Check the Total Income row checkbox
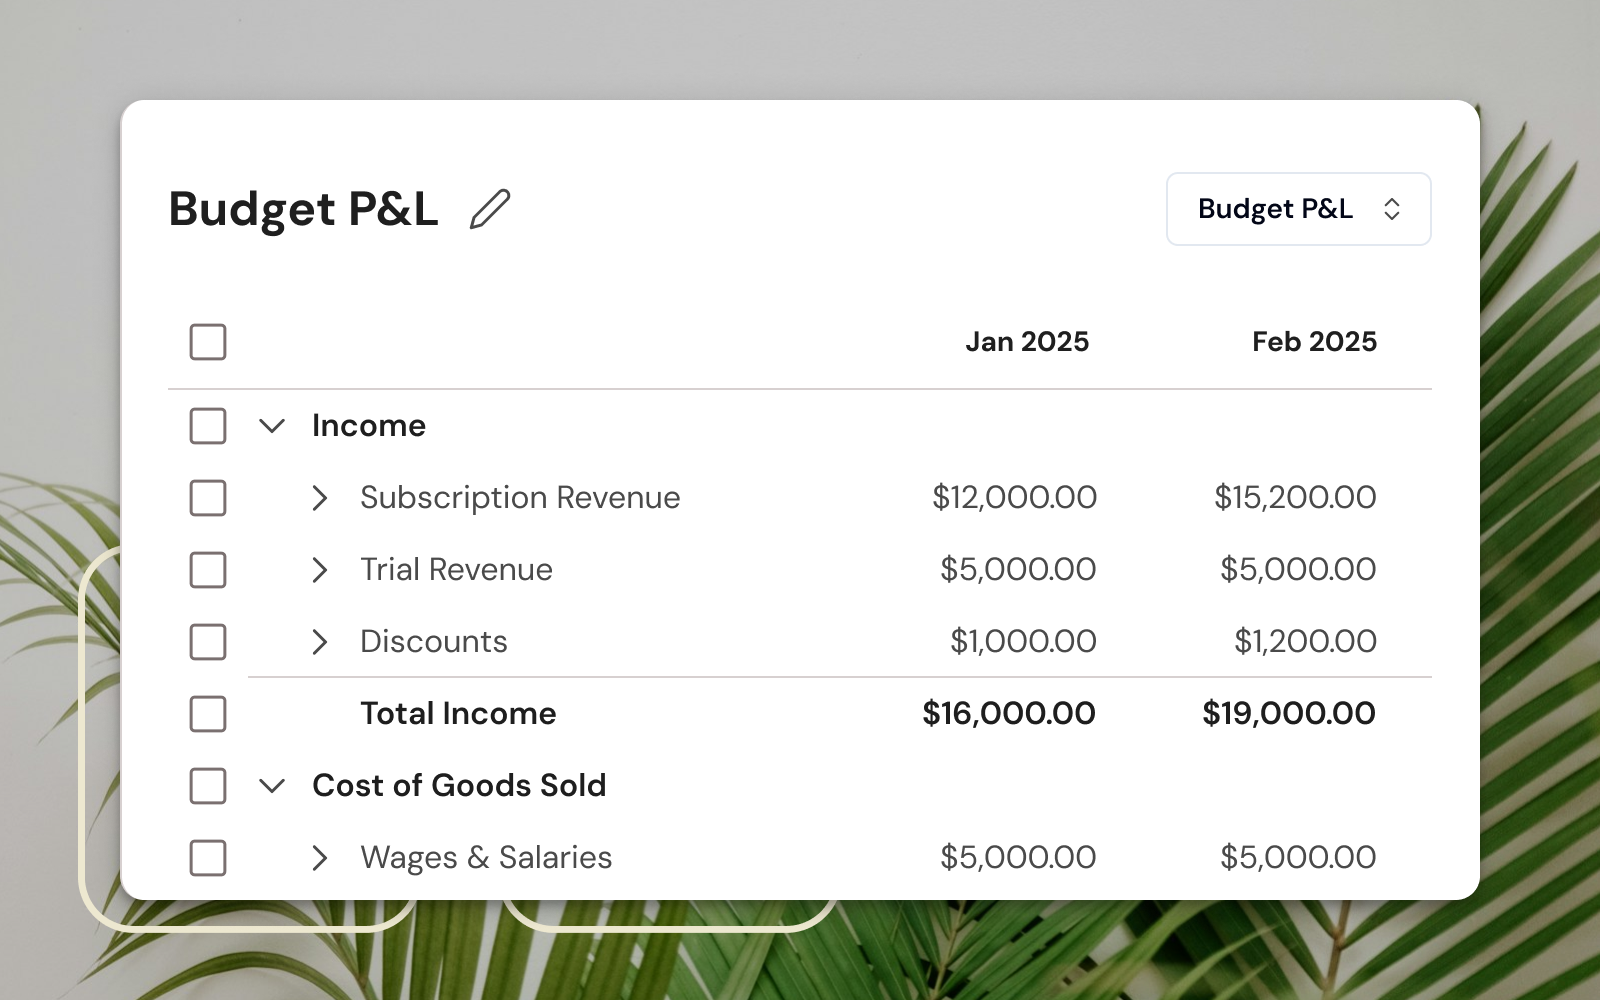Image resolution: width=1600 pixels, height=1000 pixels. tap(207, 714)
